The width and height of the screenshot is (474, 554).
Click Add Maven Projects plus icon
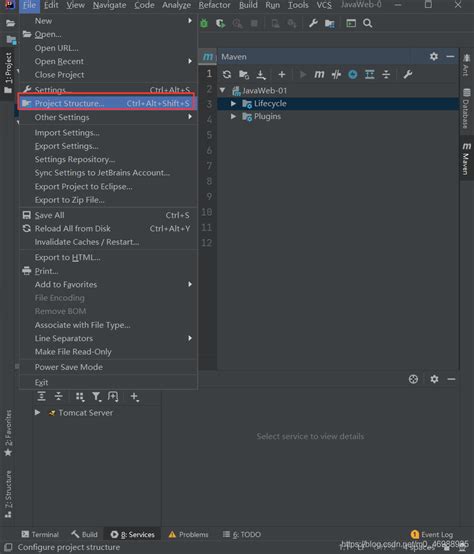[282, 75]
